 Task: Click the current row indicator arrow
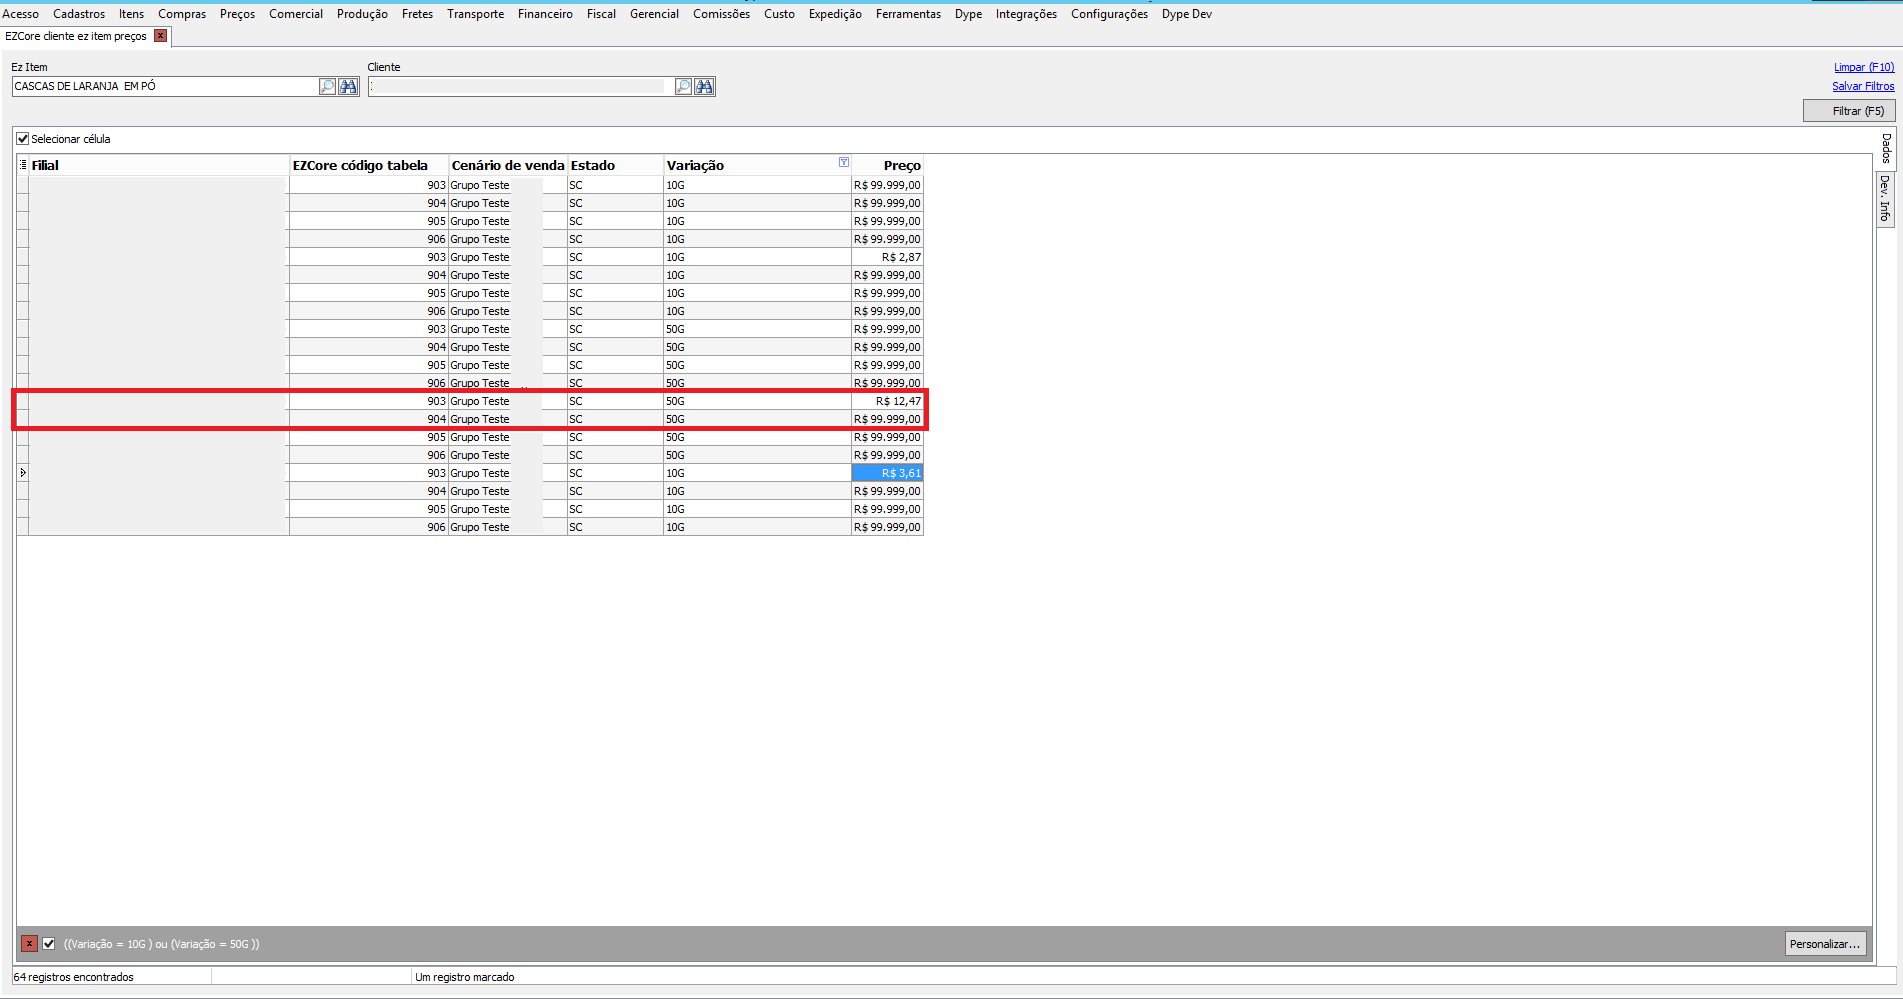(22, 473)
